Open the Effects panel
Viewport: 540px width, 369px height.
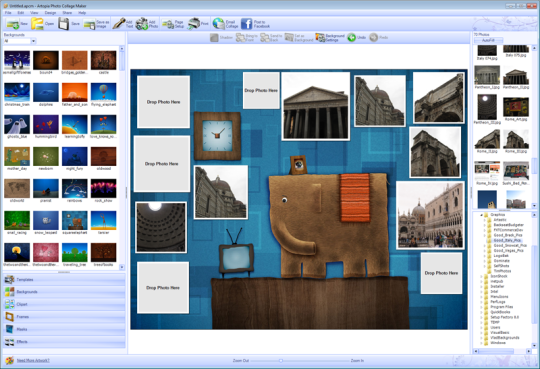64,341
